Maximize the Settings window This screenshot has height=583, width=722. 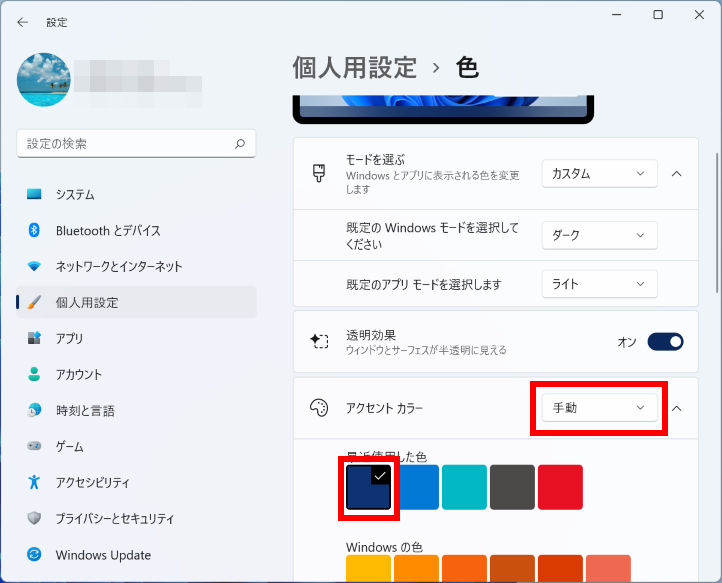658,15
